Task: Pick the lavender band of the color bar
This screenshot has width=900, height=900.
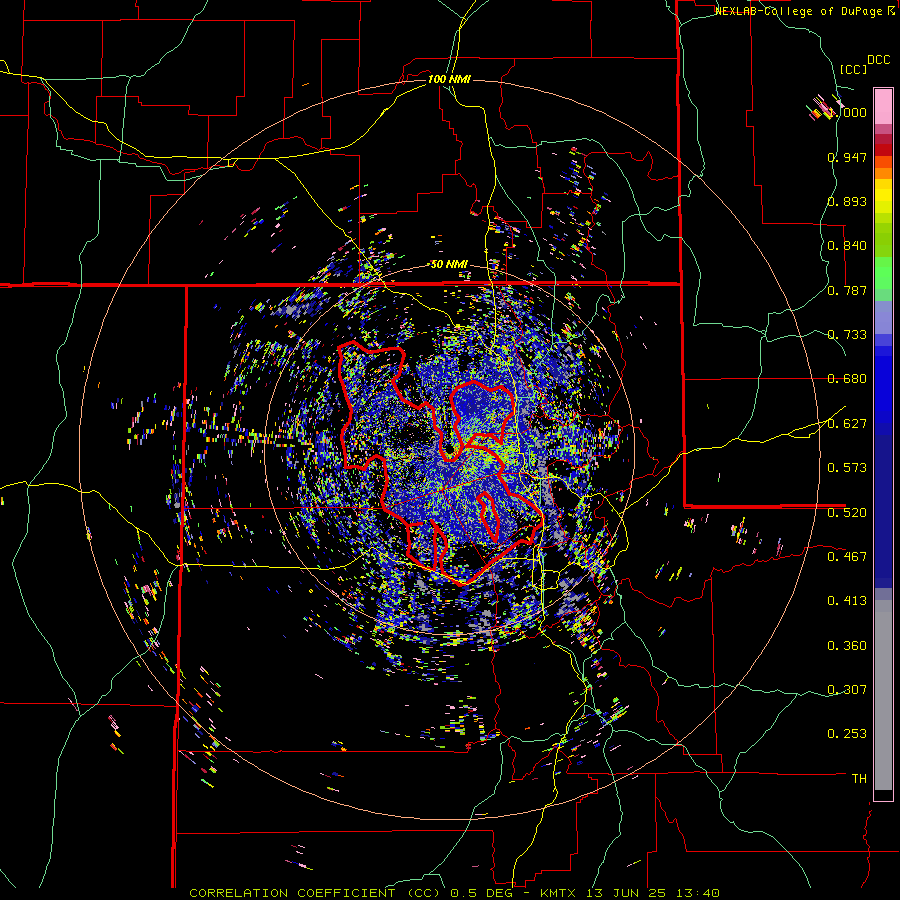Action: coord(883,317)
